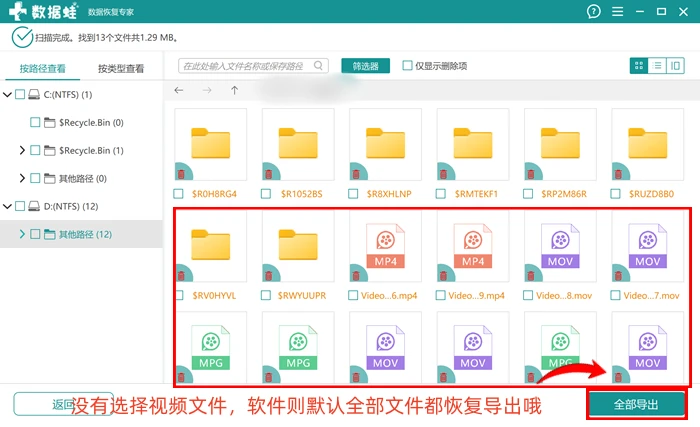
Task: Click the search magnifier icon
Action: click(318, 66)
